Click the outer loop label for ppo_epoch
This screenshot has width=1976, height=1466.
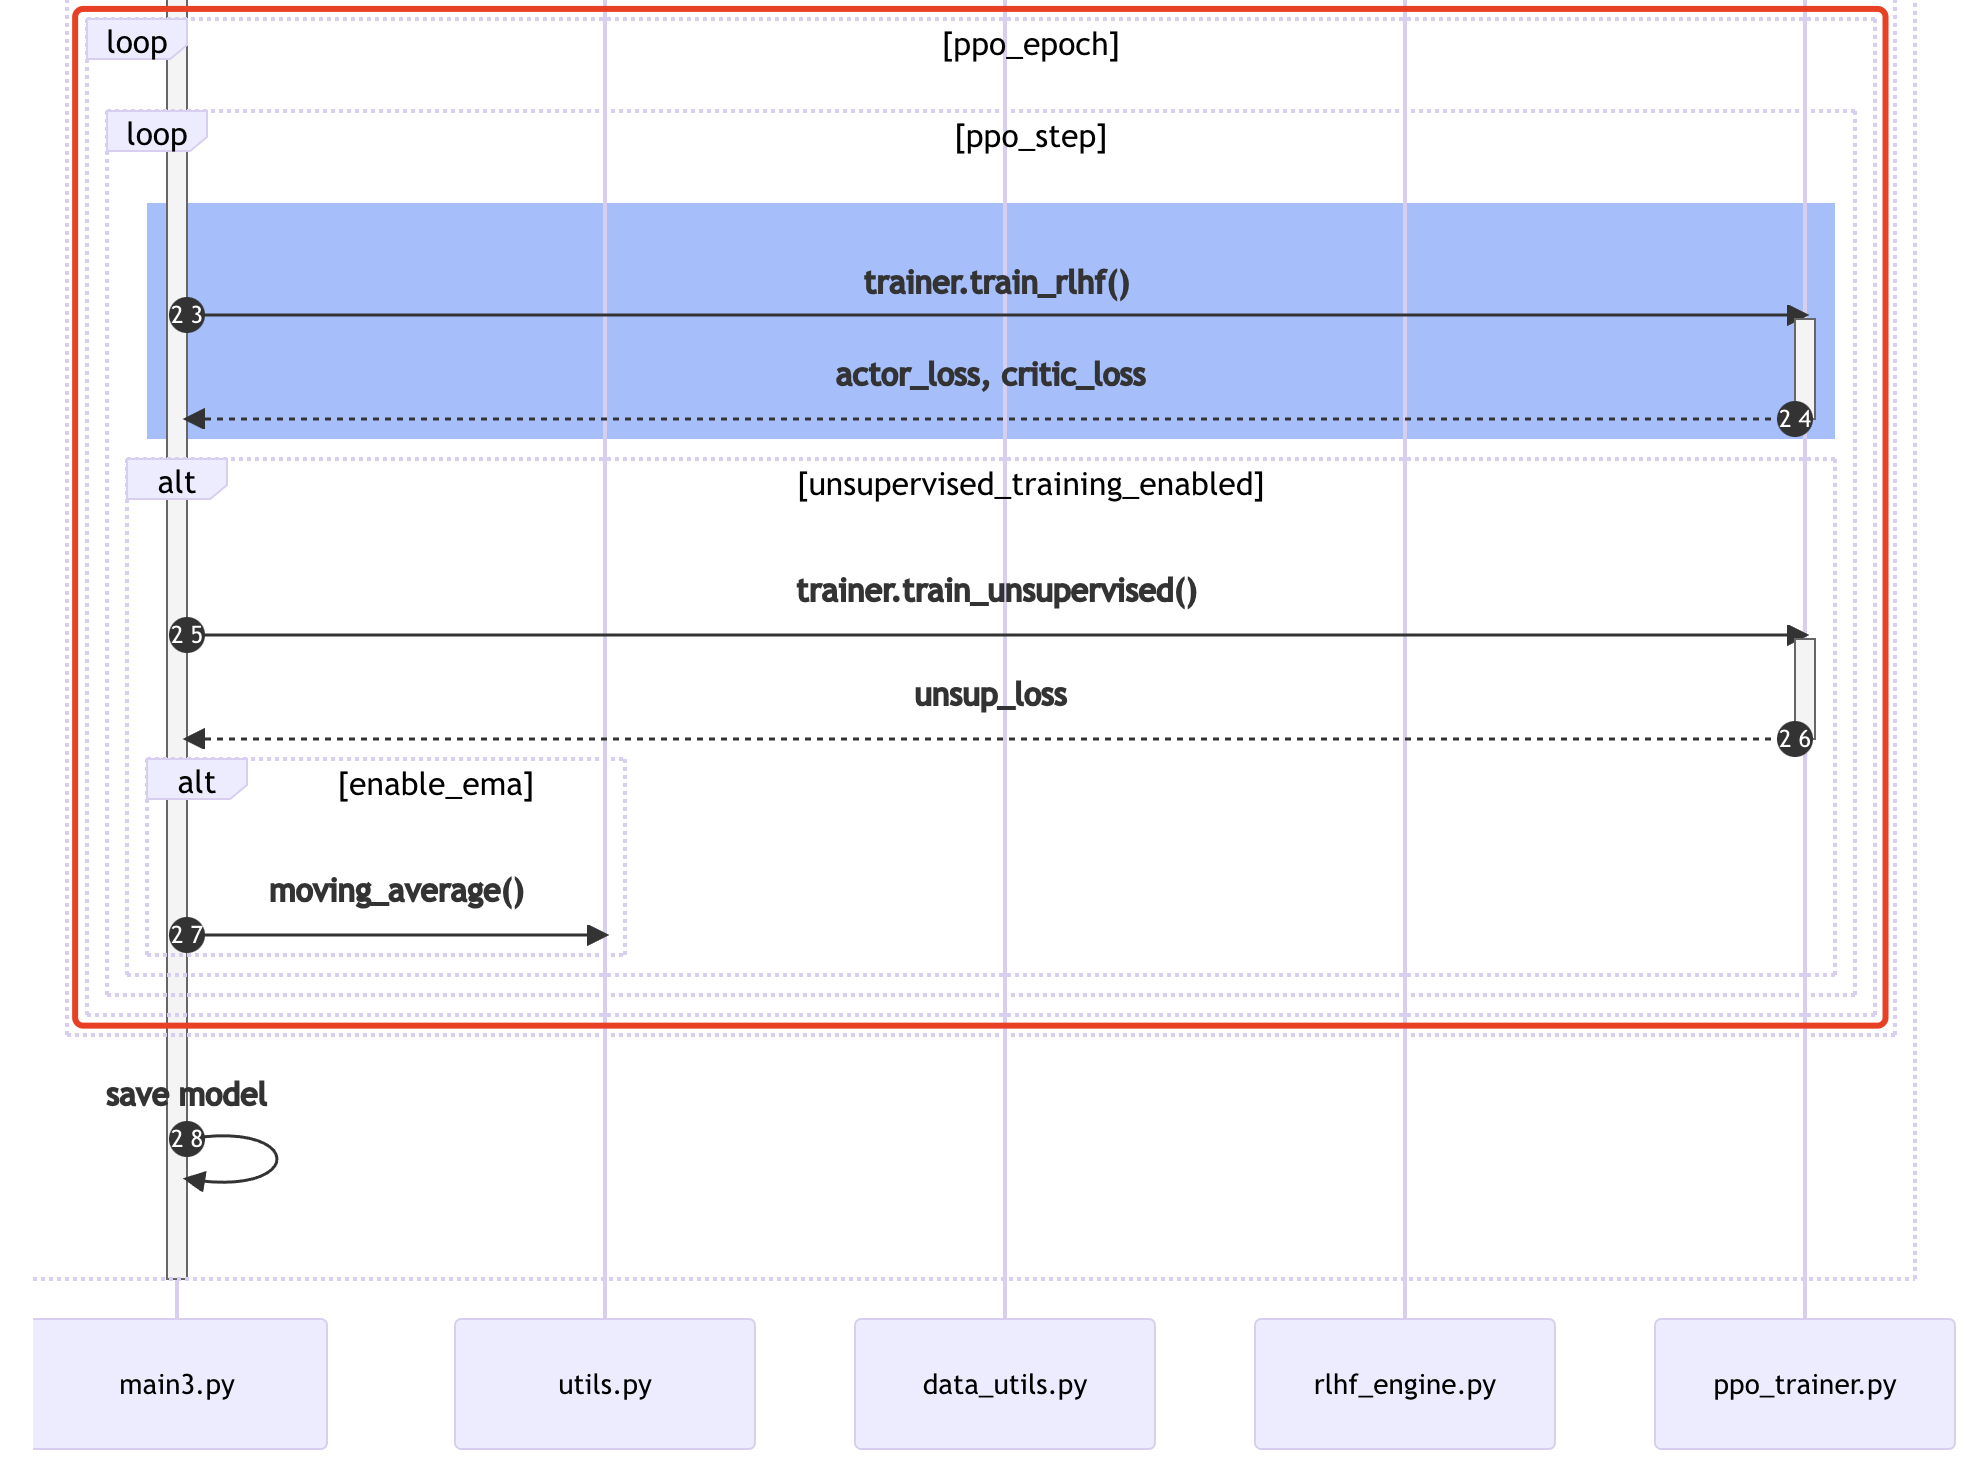pyautogui.click(x=136, y=42)
